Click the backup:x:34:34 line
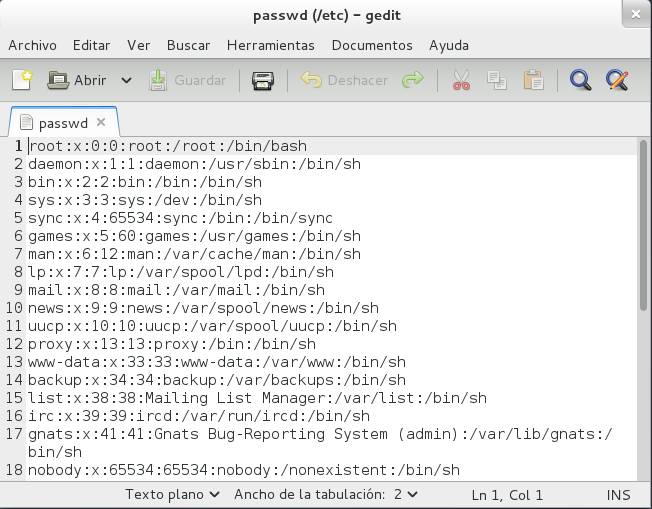Image resolution: width=652 pixels, height=509 pixels. point(217,380)
